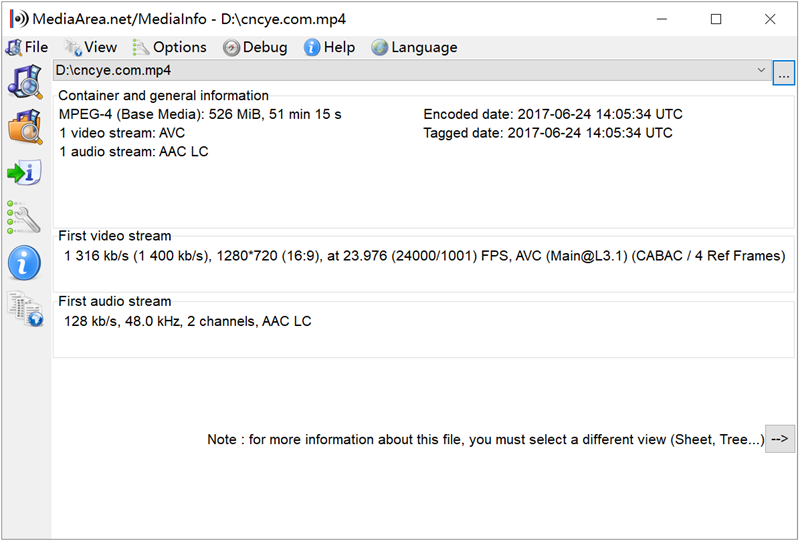Click the Open File sidebar icon
The width and height of the screenshot is (800, 541).
pos(24,83)
